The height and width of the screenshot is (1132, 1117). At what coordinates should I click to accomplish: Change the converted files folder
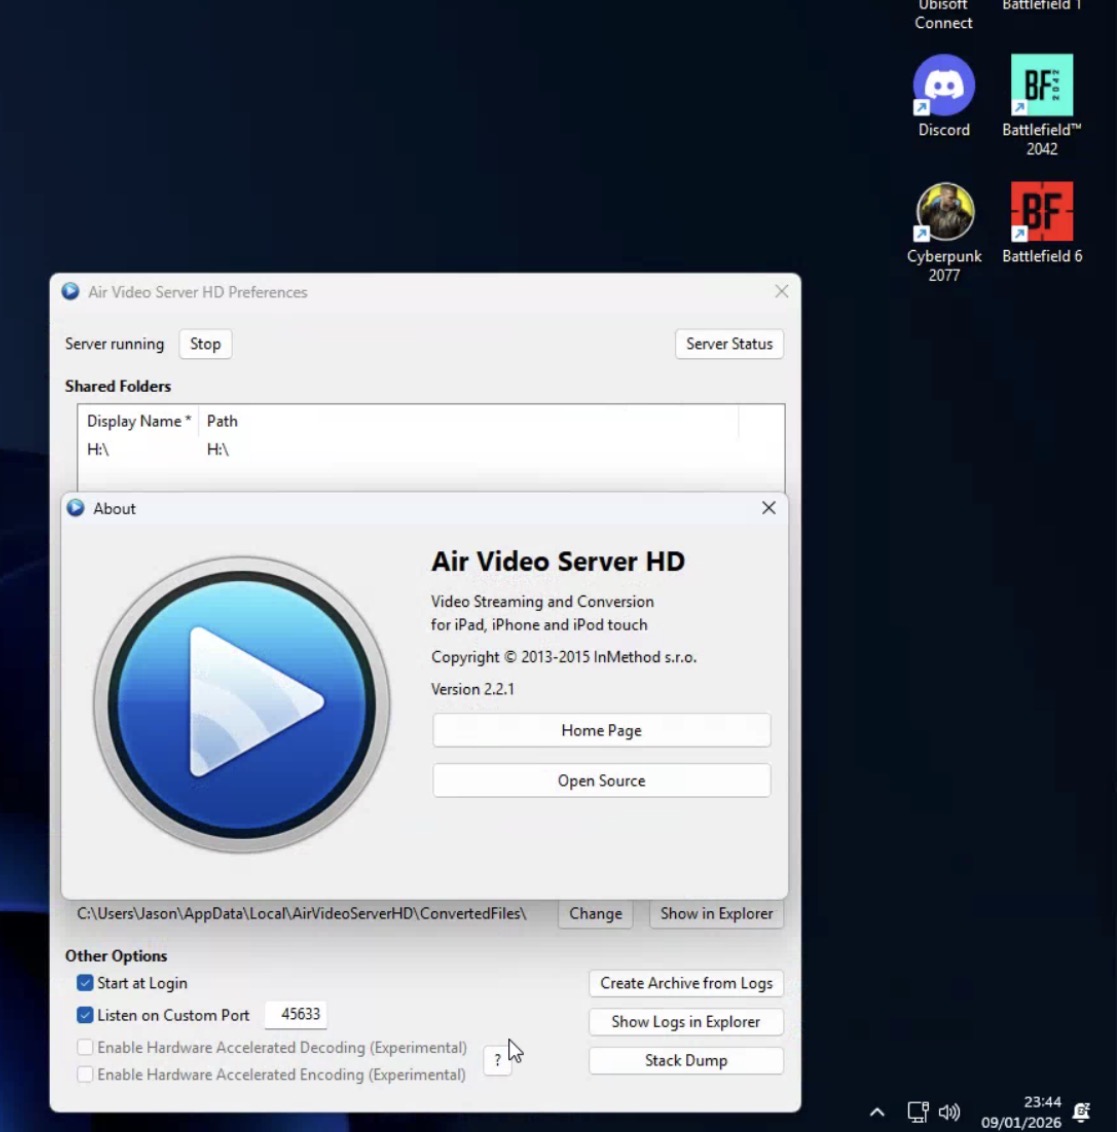[x=595, y=913]
